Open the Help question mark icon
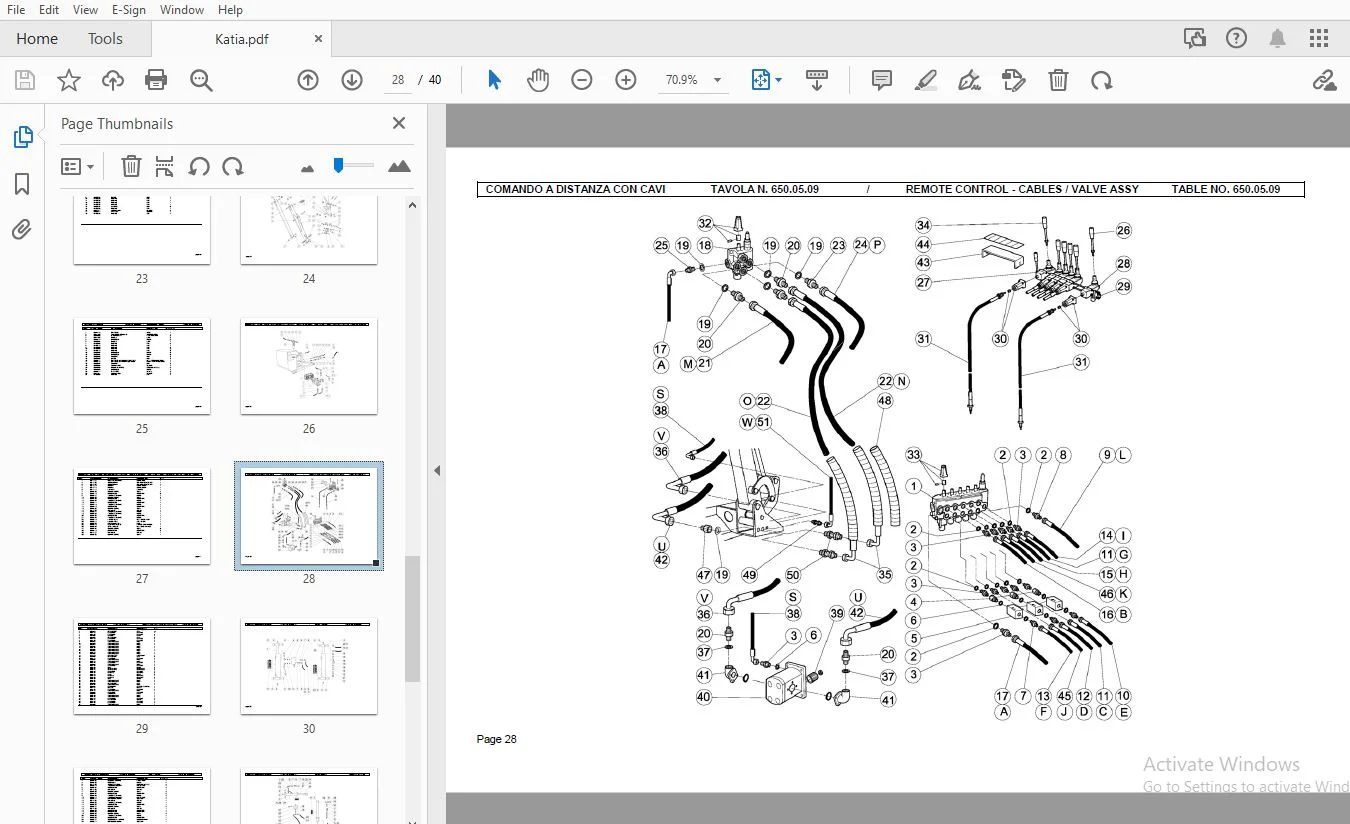This screenshot has width=1350, height=824. [1237, 39]
